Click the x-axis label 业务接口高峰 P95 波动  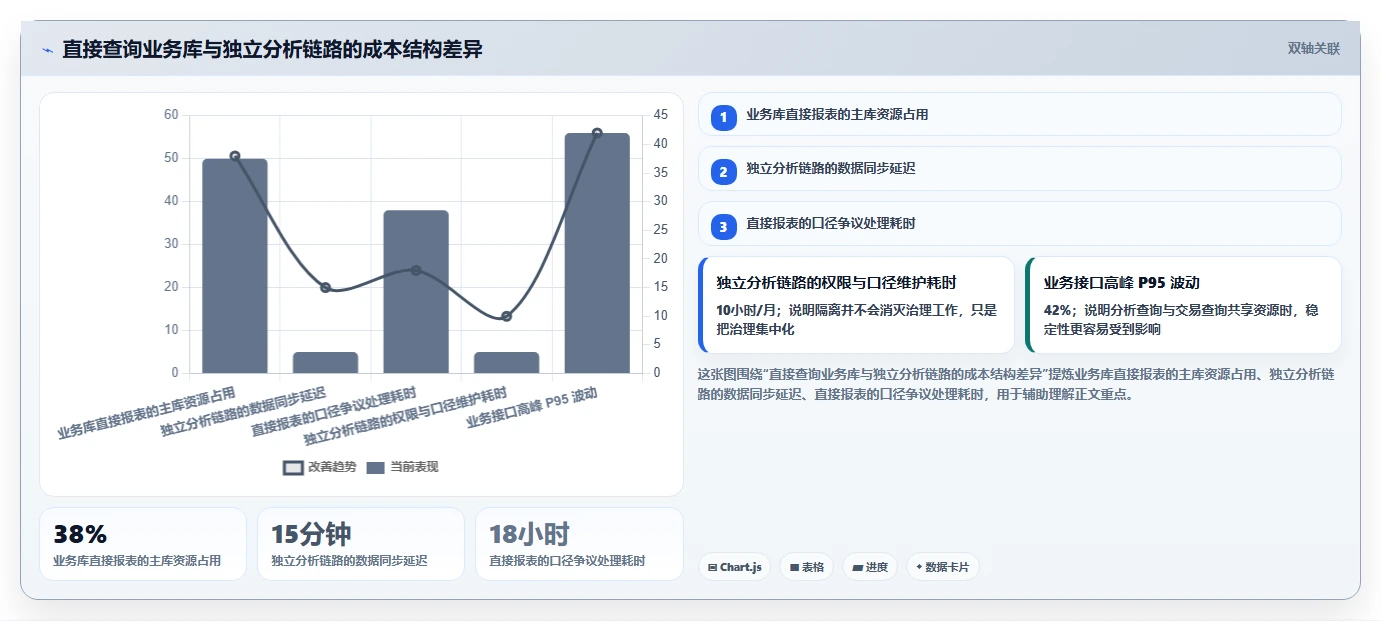[x=532, y=407]
